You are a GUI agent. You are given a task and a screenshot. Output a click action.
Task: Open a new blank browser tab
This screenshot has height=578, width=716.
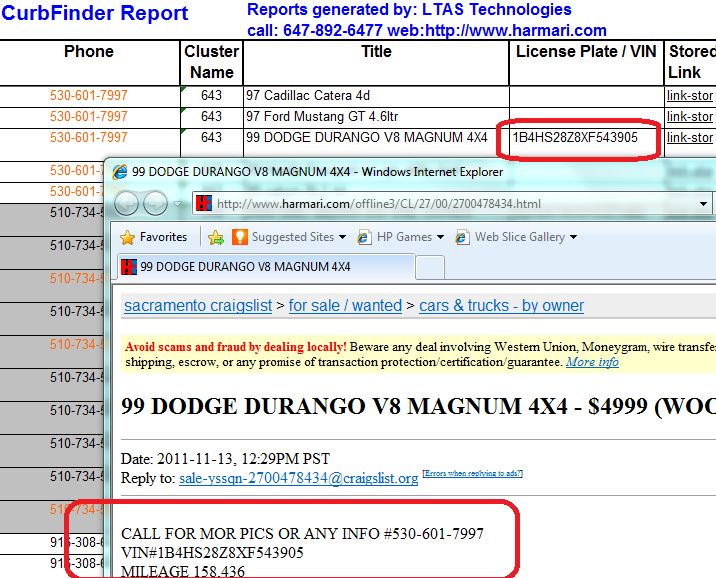tap(430, 268)
